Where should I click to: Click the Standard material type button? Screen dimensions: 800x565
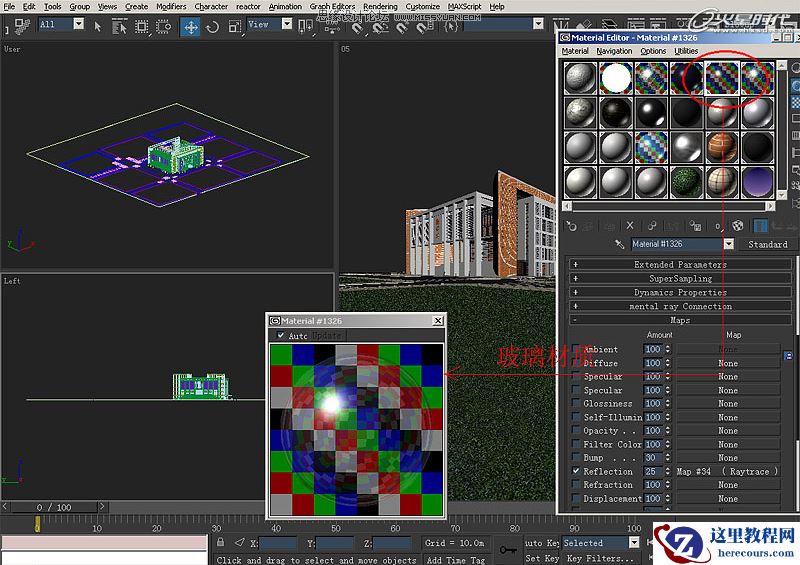(x=767, y=244)
